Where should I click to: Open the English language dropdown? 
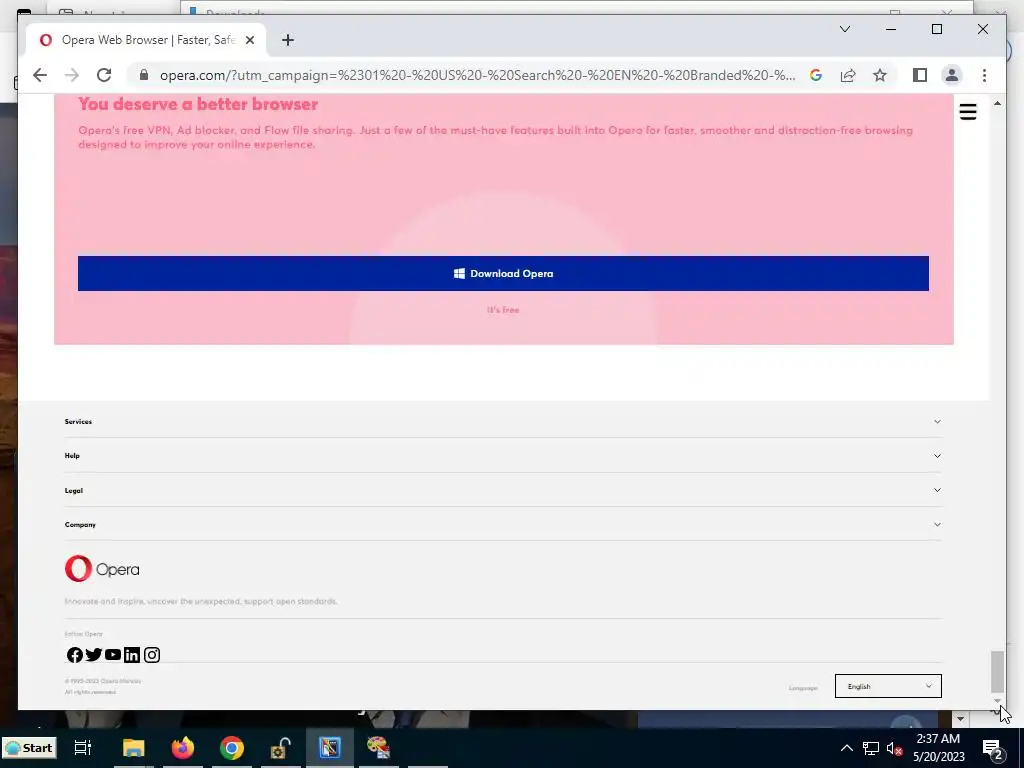click(888, 686)
